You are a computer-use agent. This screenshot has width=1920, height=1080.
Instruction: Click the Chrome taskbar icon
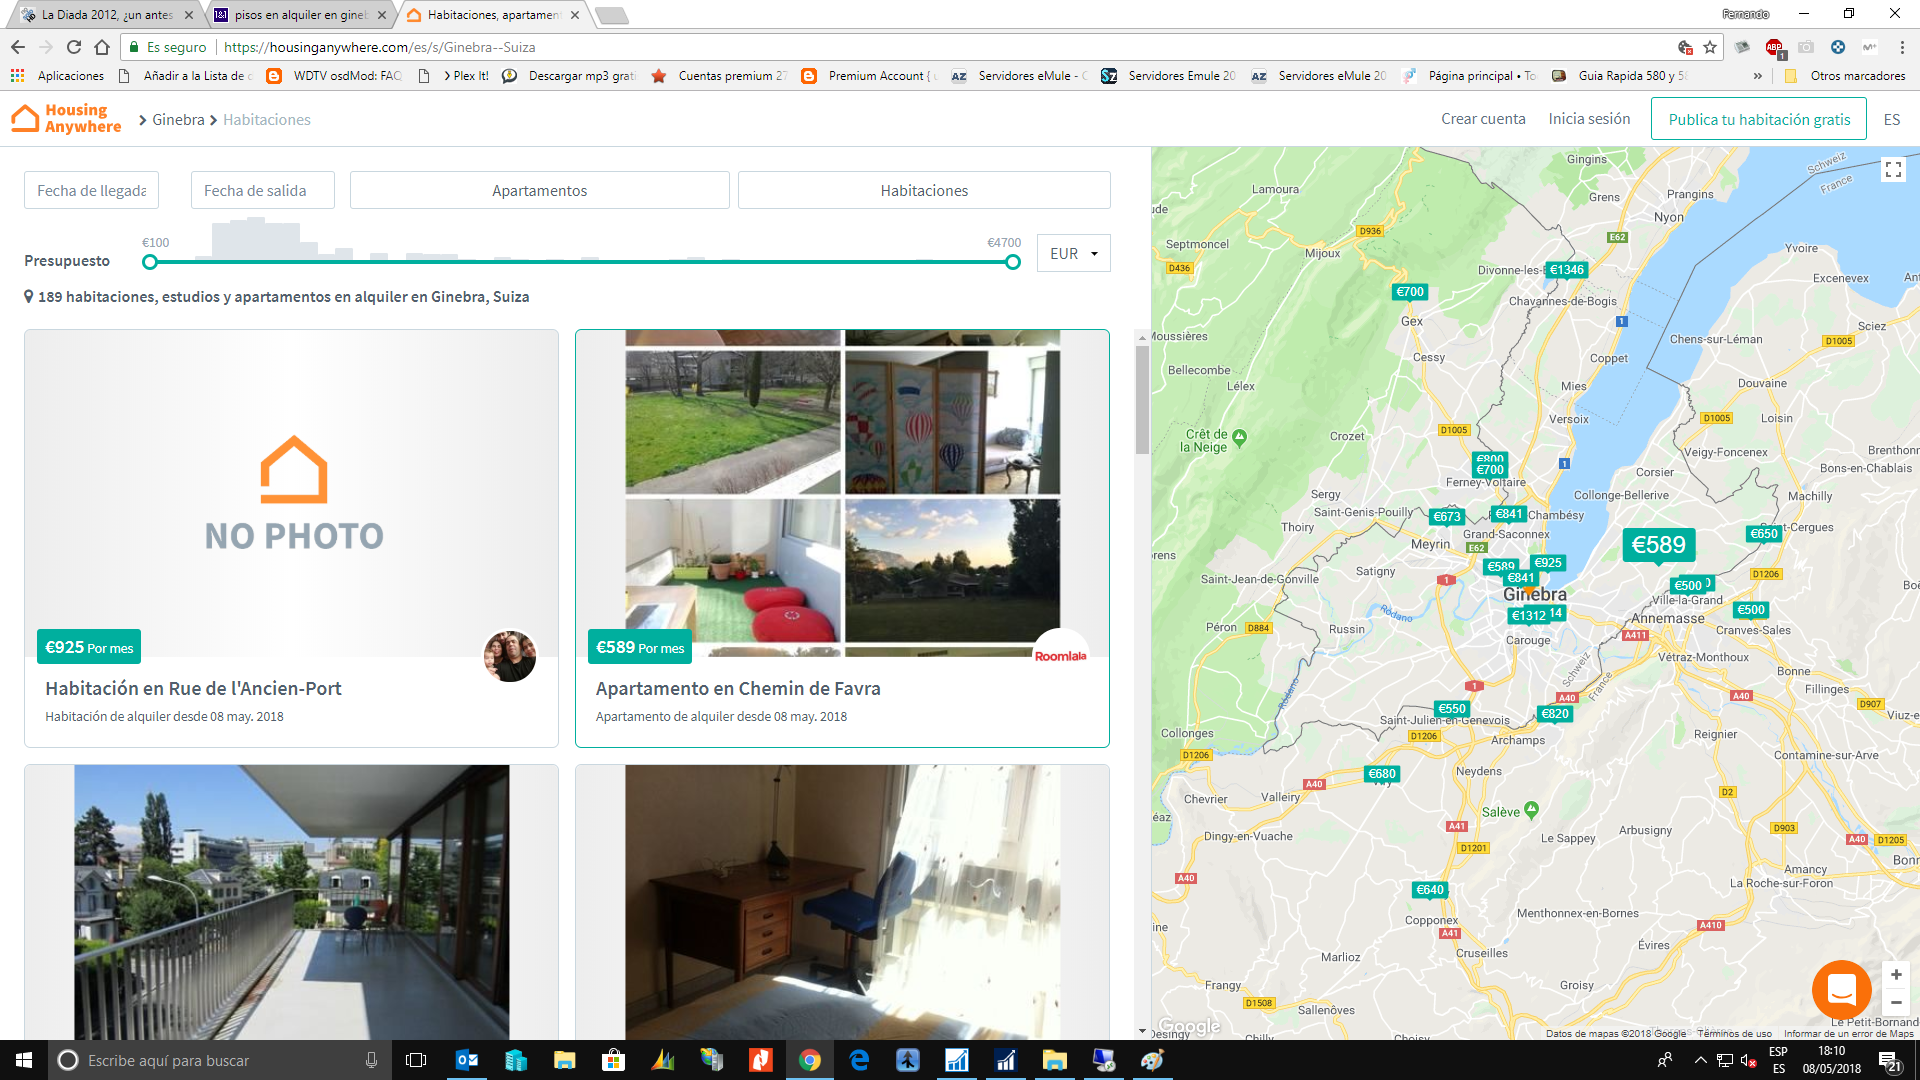pos(810,1060)
